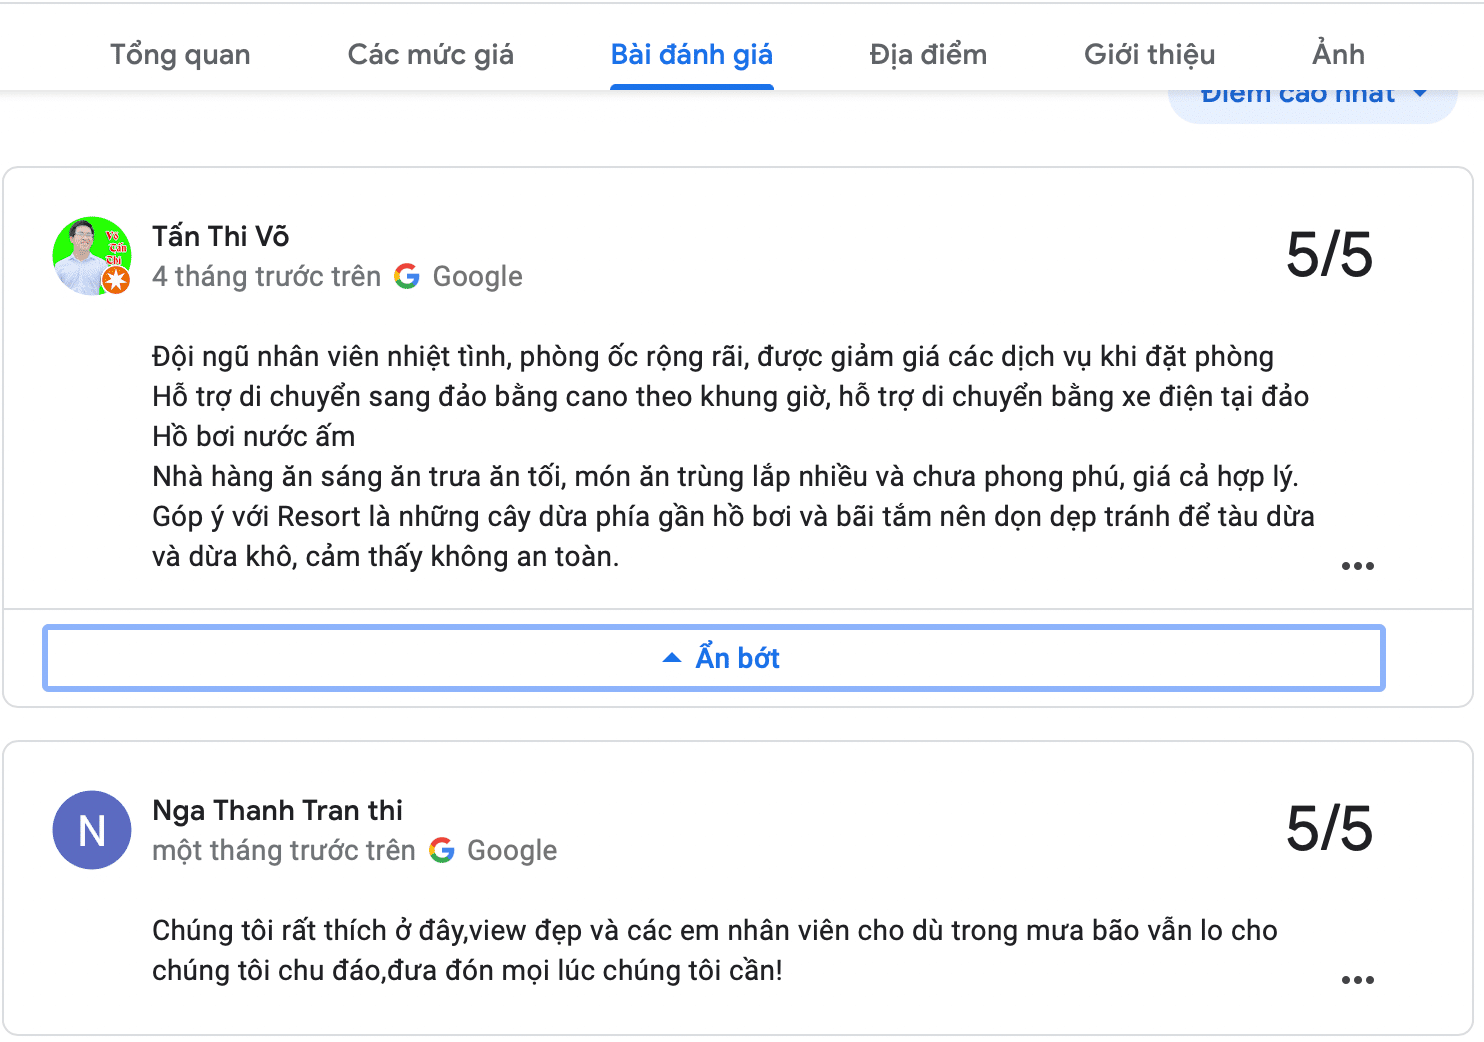Open the Ảnh tab

[x=1338, y=55]
